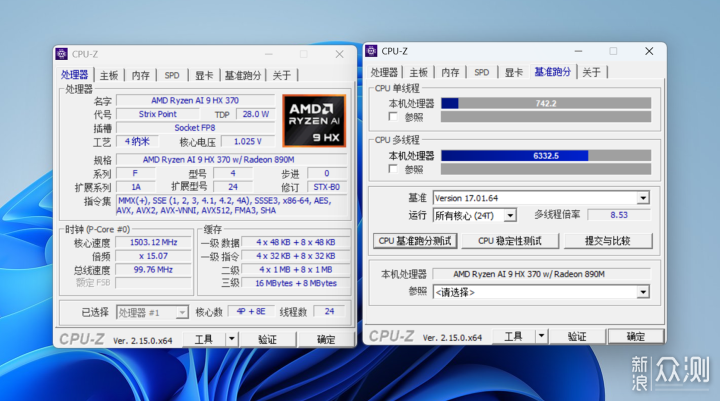Click the 倍频 value x 15.07
Image resolution: width=720 pixels, height=401 pixels.
[153, 256]
